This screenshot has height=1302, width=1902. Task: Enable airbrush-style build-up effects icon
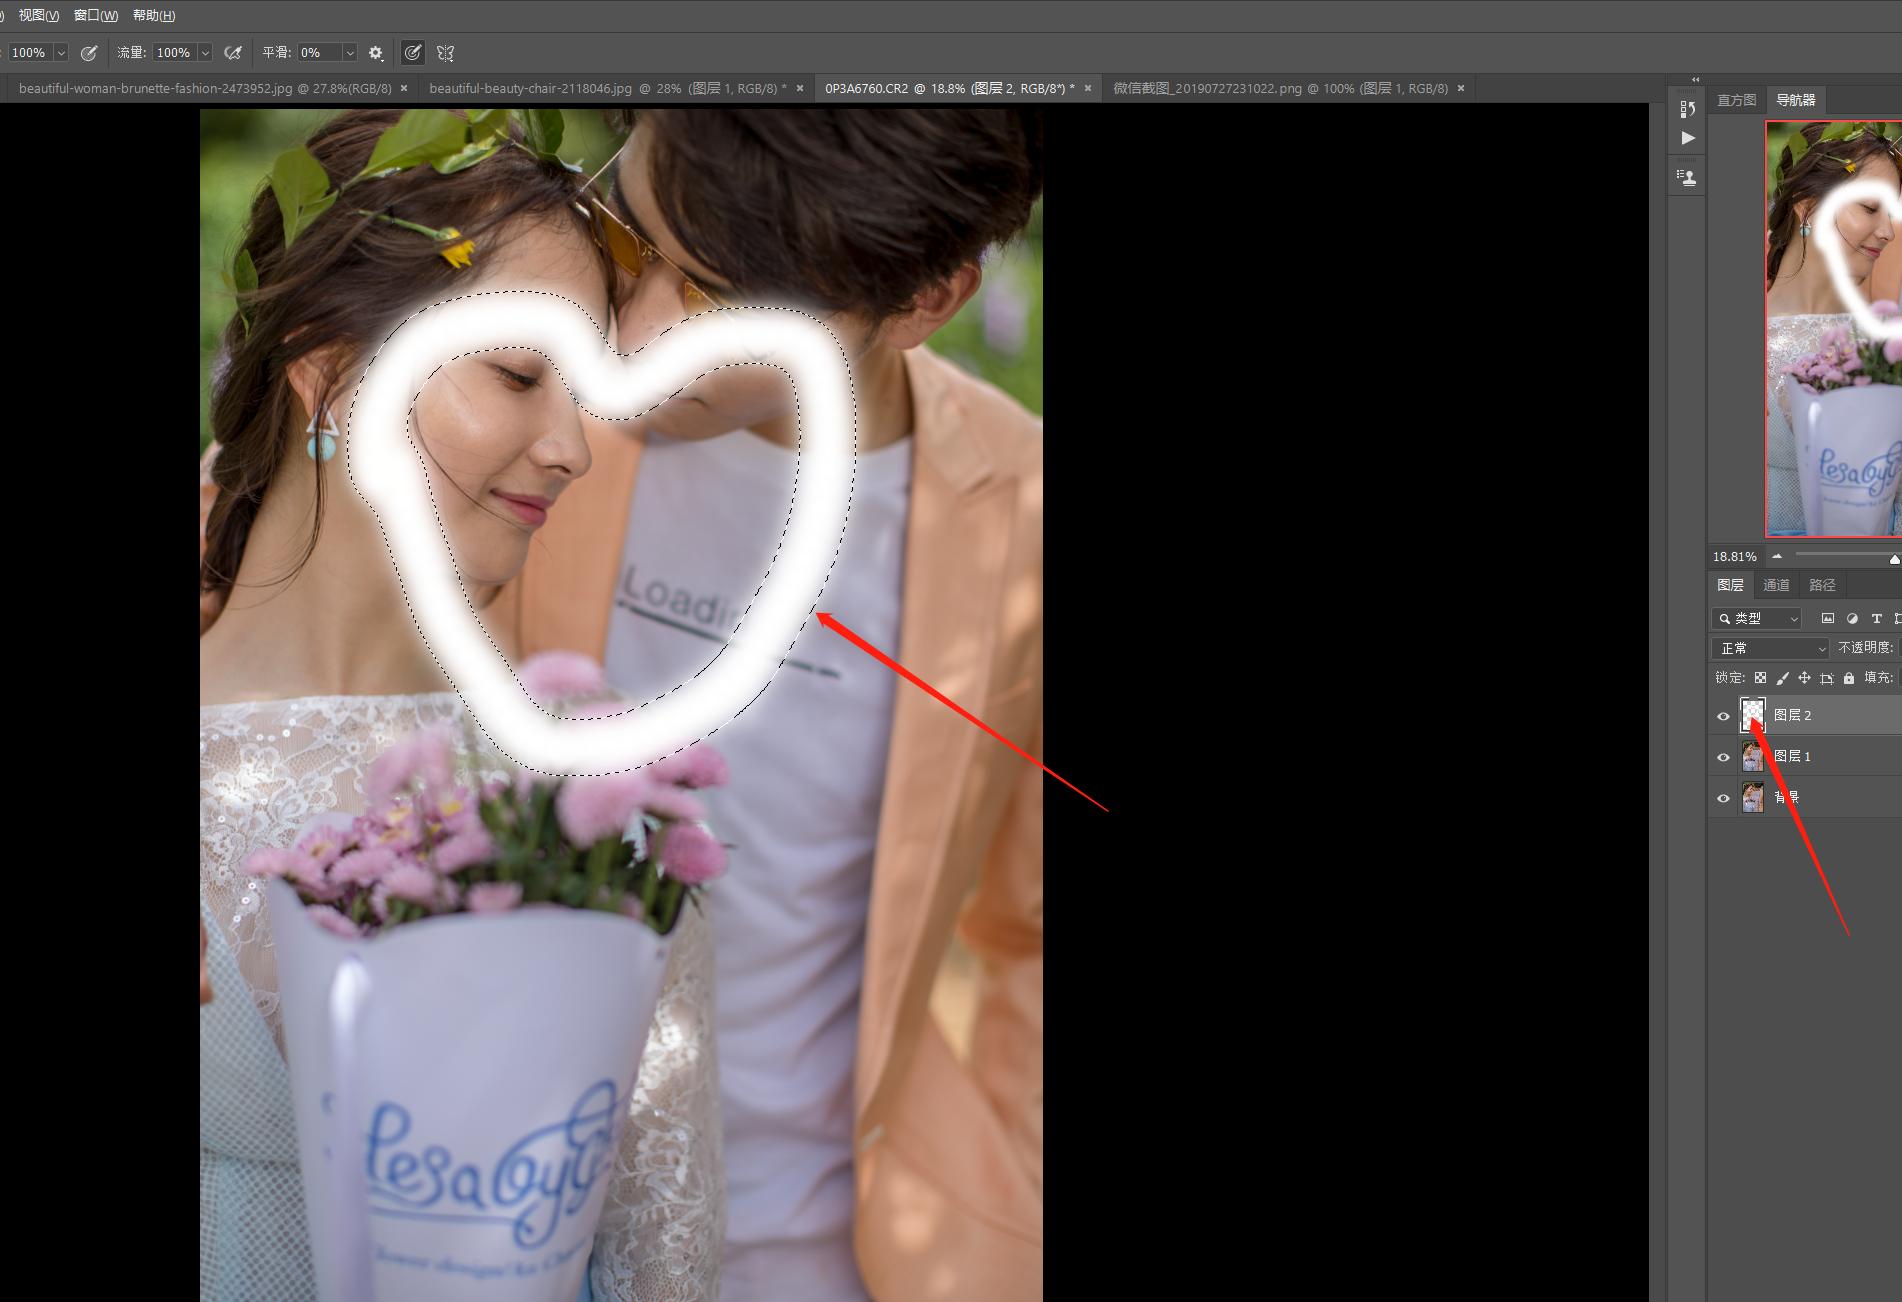coord(233,53)
